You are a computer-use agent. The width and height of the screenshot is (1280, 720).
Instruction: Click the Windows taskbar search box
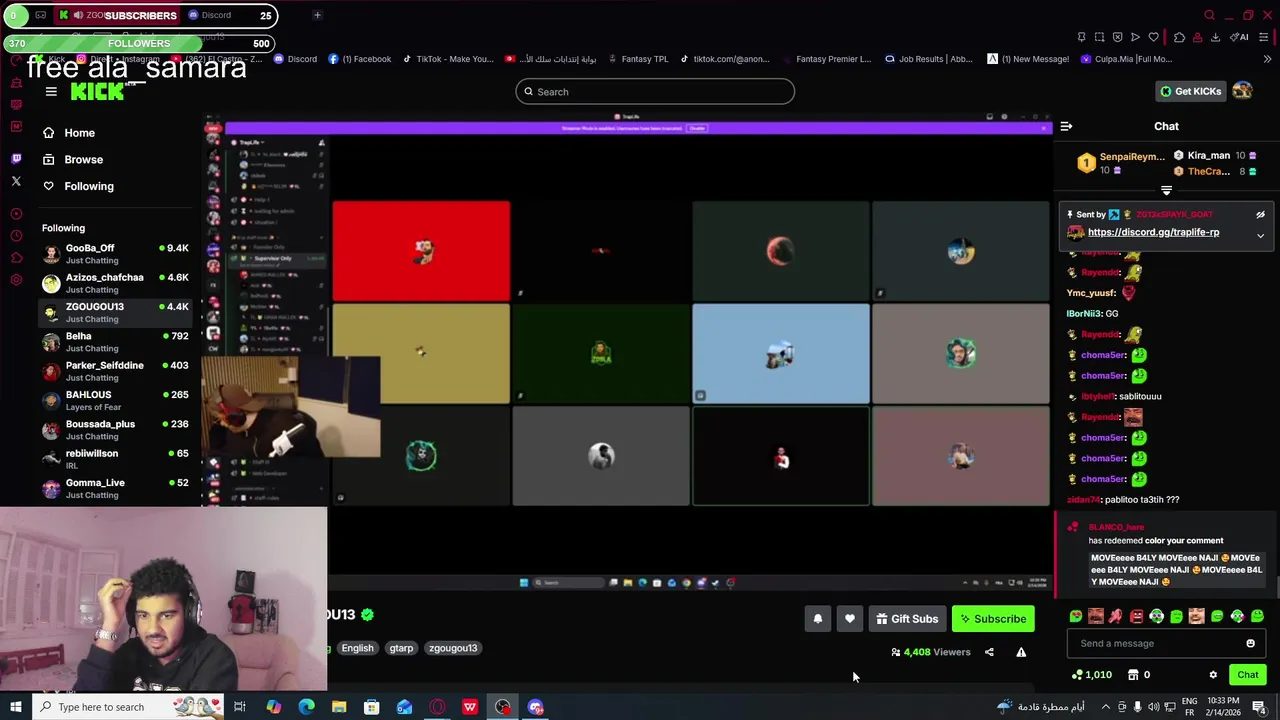coord(130,707)
